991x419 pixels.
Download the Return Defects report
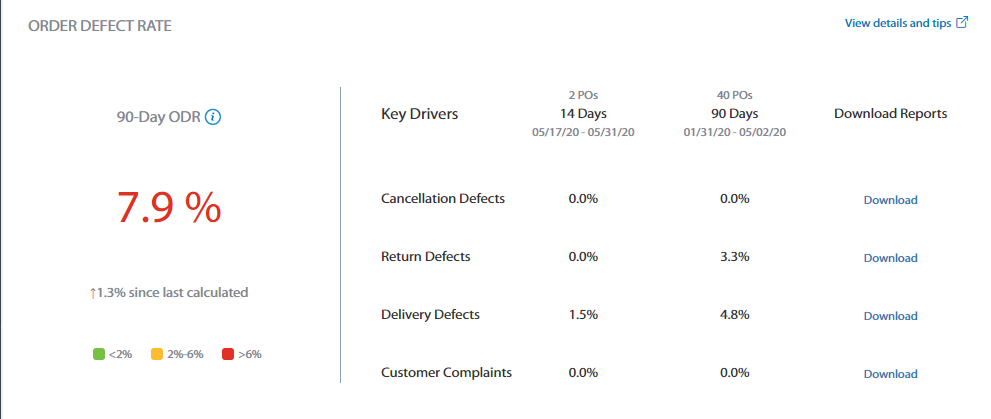click(x=891, y=258)
